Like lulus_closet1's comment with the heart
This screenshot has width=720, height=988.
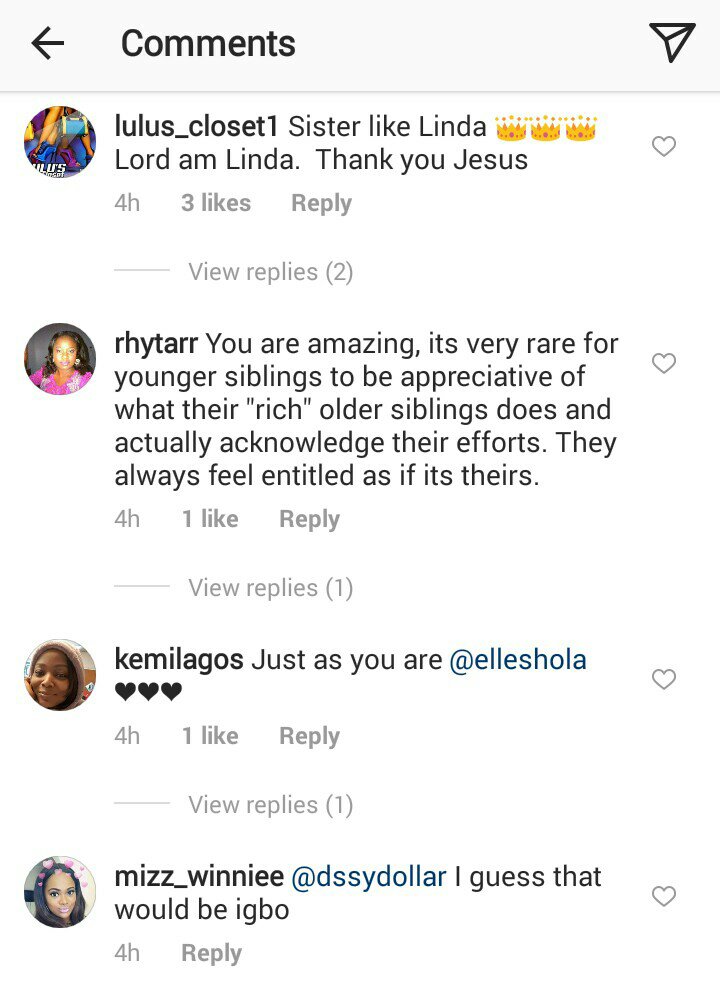pos(664,147)
